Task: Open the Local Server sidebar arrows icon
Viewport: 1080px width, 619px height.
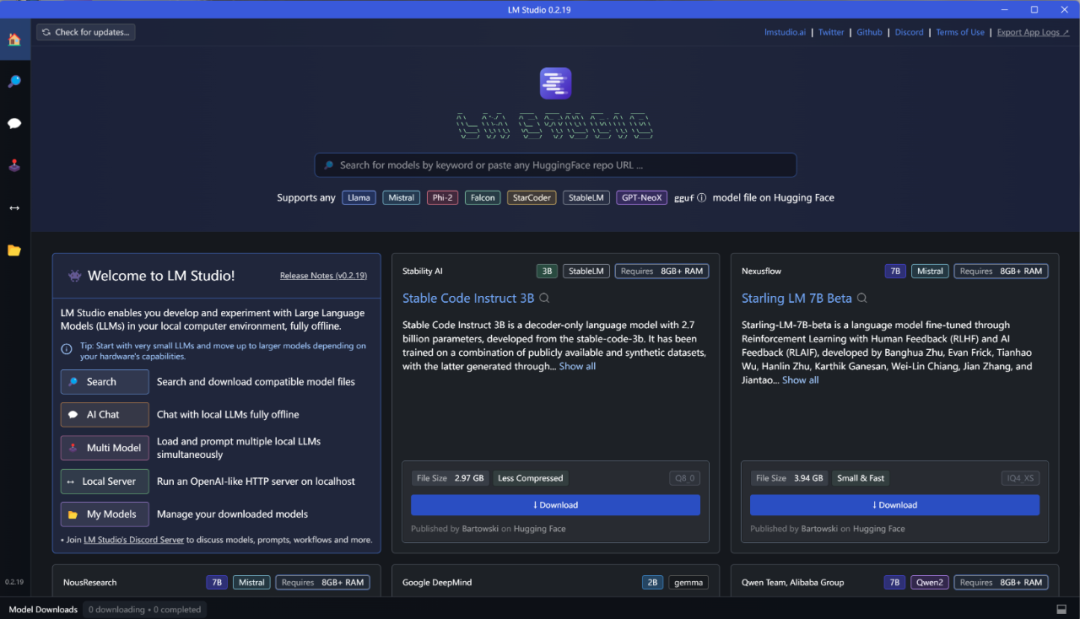Action: point(14,208)
